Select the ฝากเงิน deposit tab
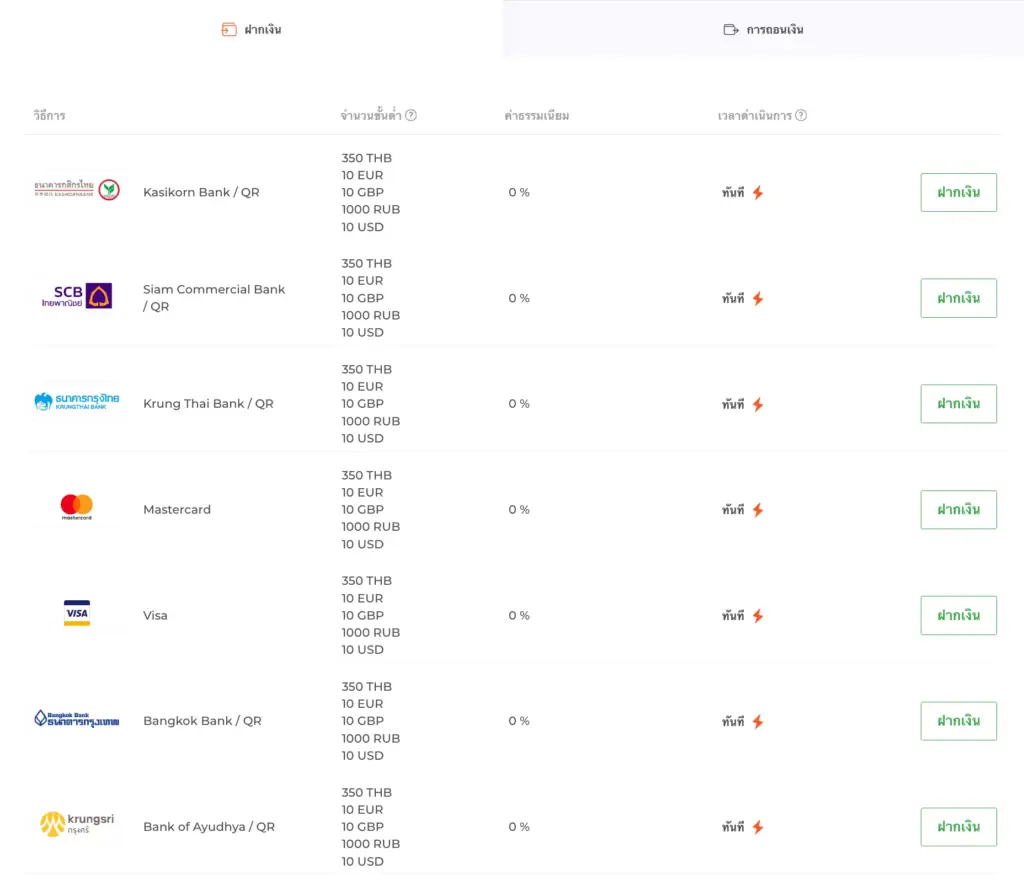The height and width of the screenshot is (875, 1024). pyautogui.click(x=251, y=29)
